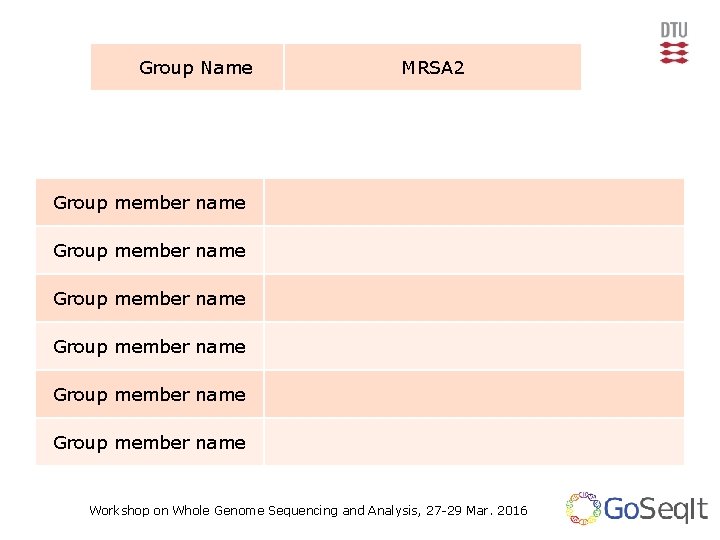Click empty cell beside second member name

474,250
